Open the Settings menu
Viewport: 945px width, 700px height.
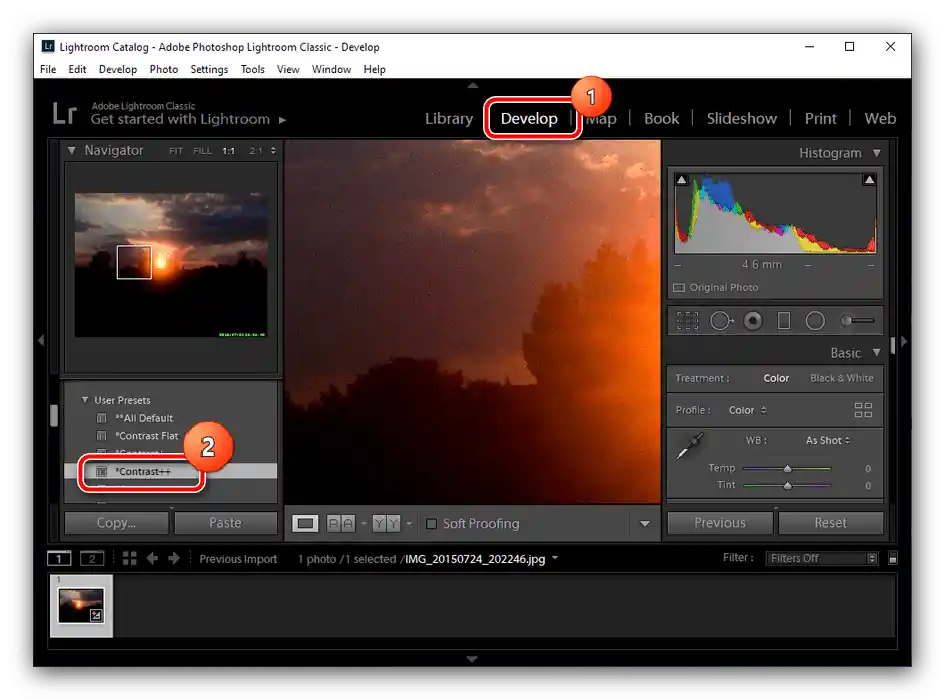209,69
